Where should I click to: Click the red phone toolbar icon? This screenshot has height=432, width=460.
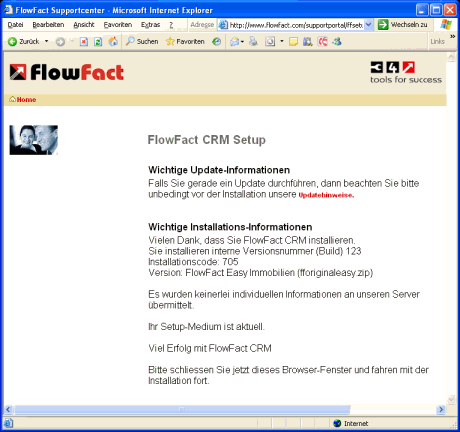322,42
